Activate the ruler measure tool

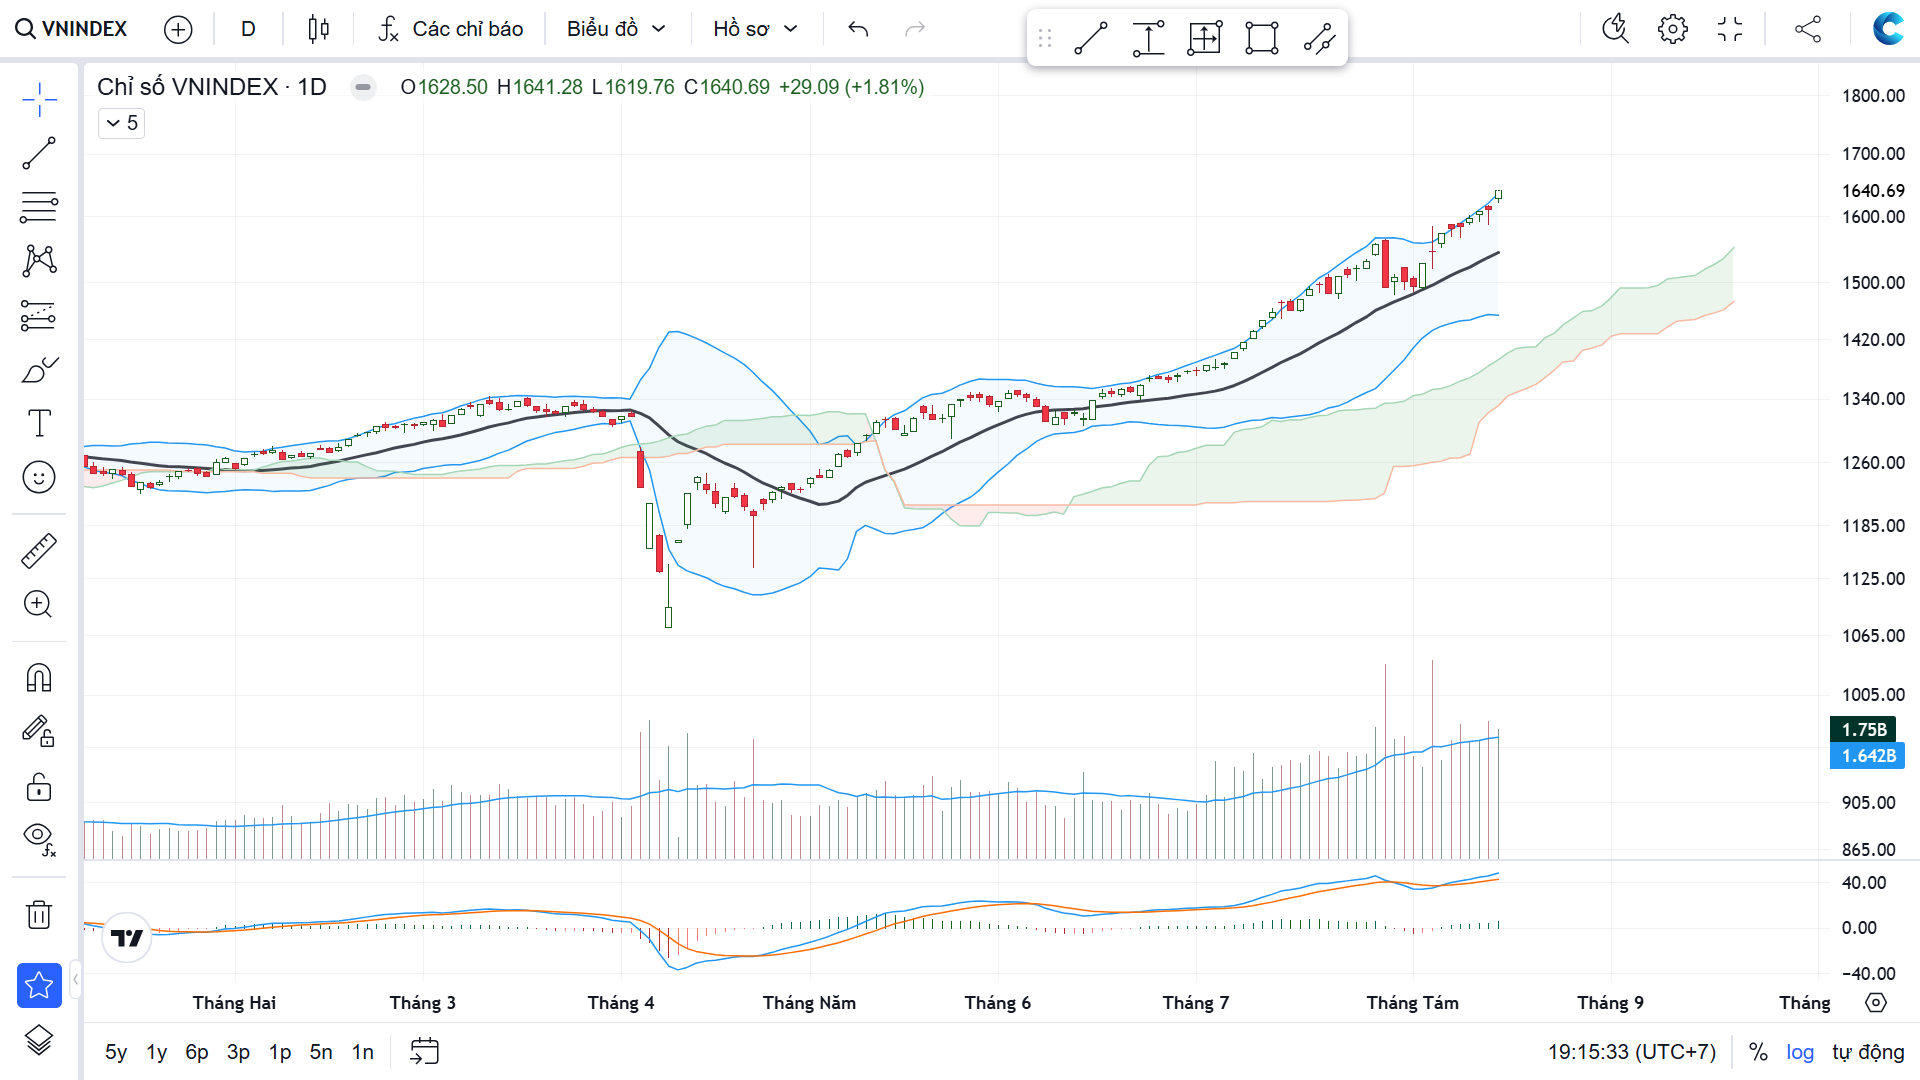point(39,551)
